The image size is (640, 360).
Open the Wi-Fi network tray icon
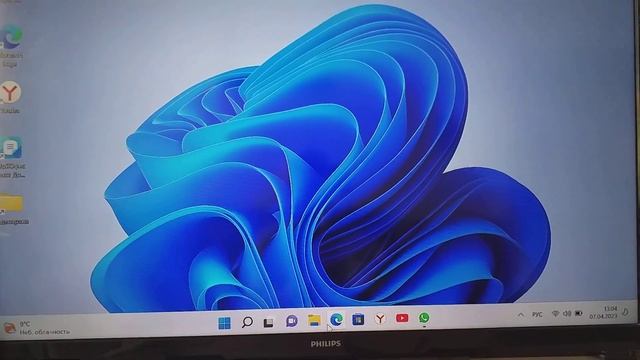pyautogui.click(x=555, y=313)
